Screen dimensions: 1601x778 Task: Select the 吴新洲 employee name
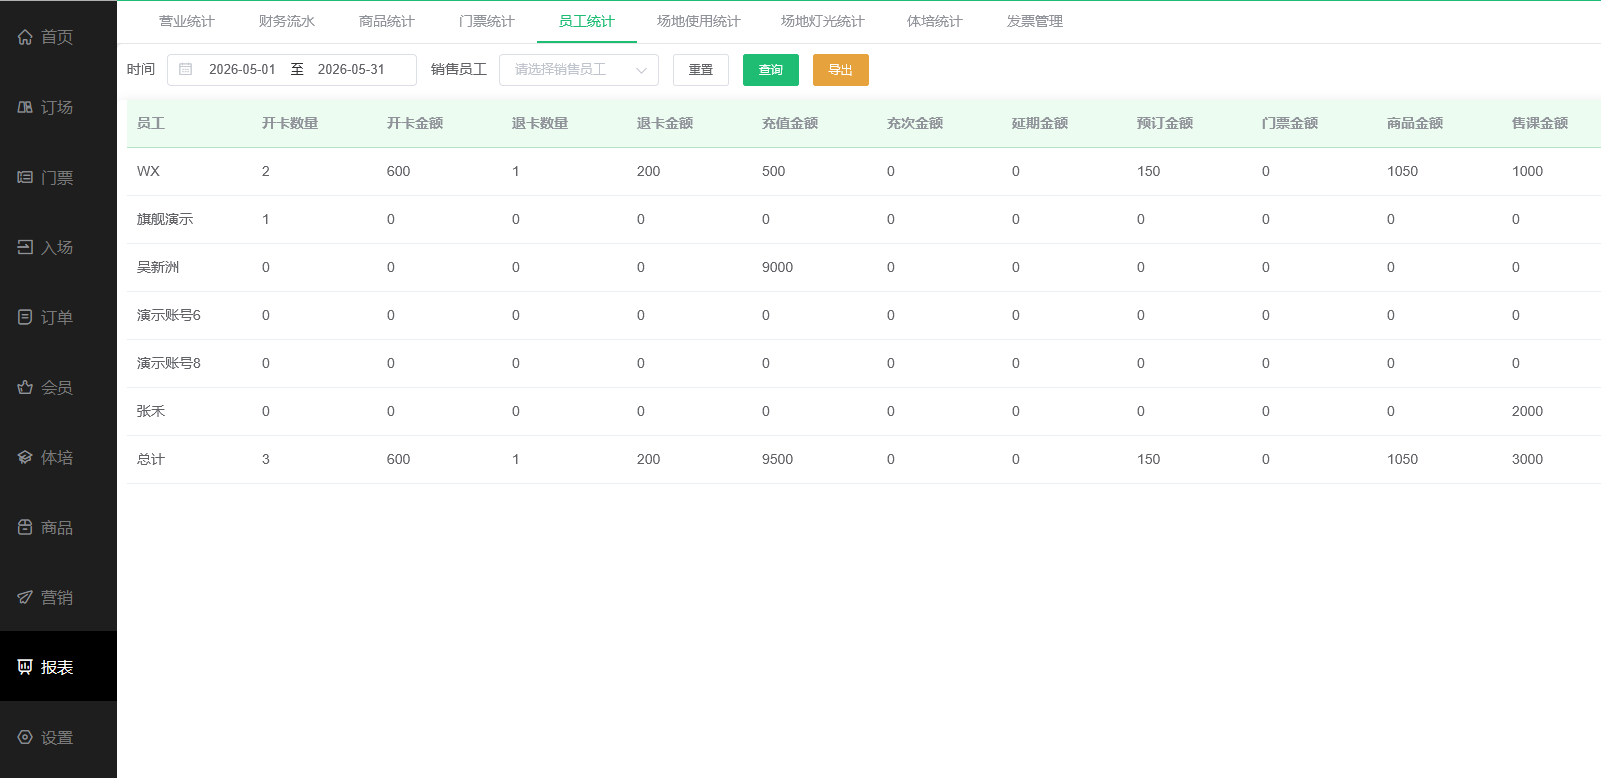(158, 267)
